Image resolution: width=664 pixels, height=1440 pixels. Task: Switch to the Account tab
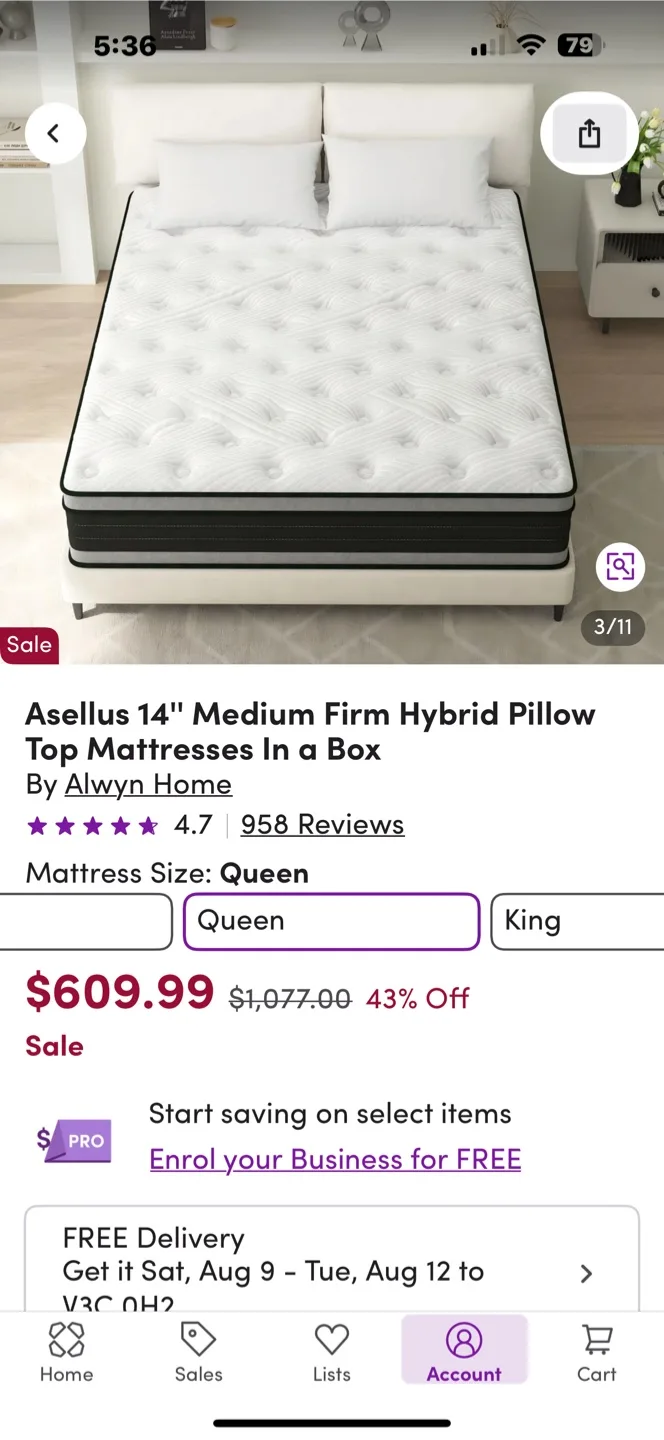point(464,1350)
